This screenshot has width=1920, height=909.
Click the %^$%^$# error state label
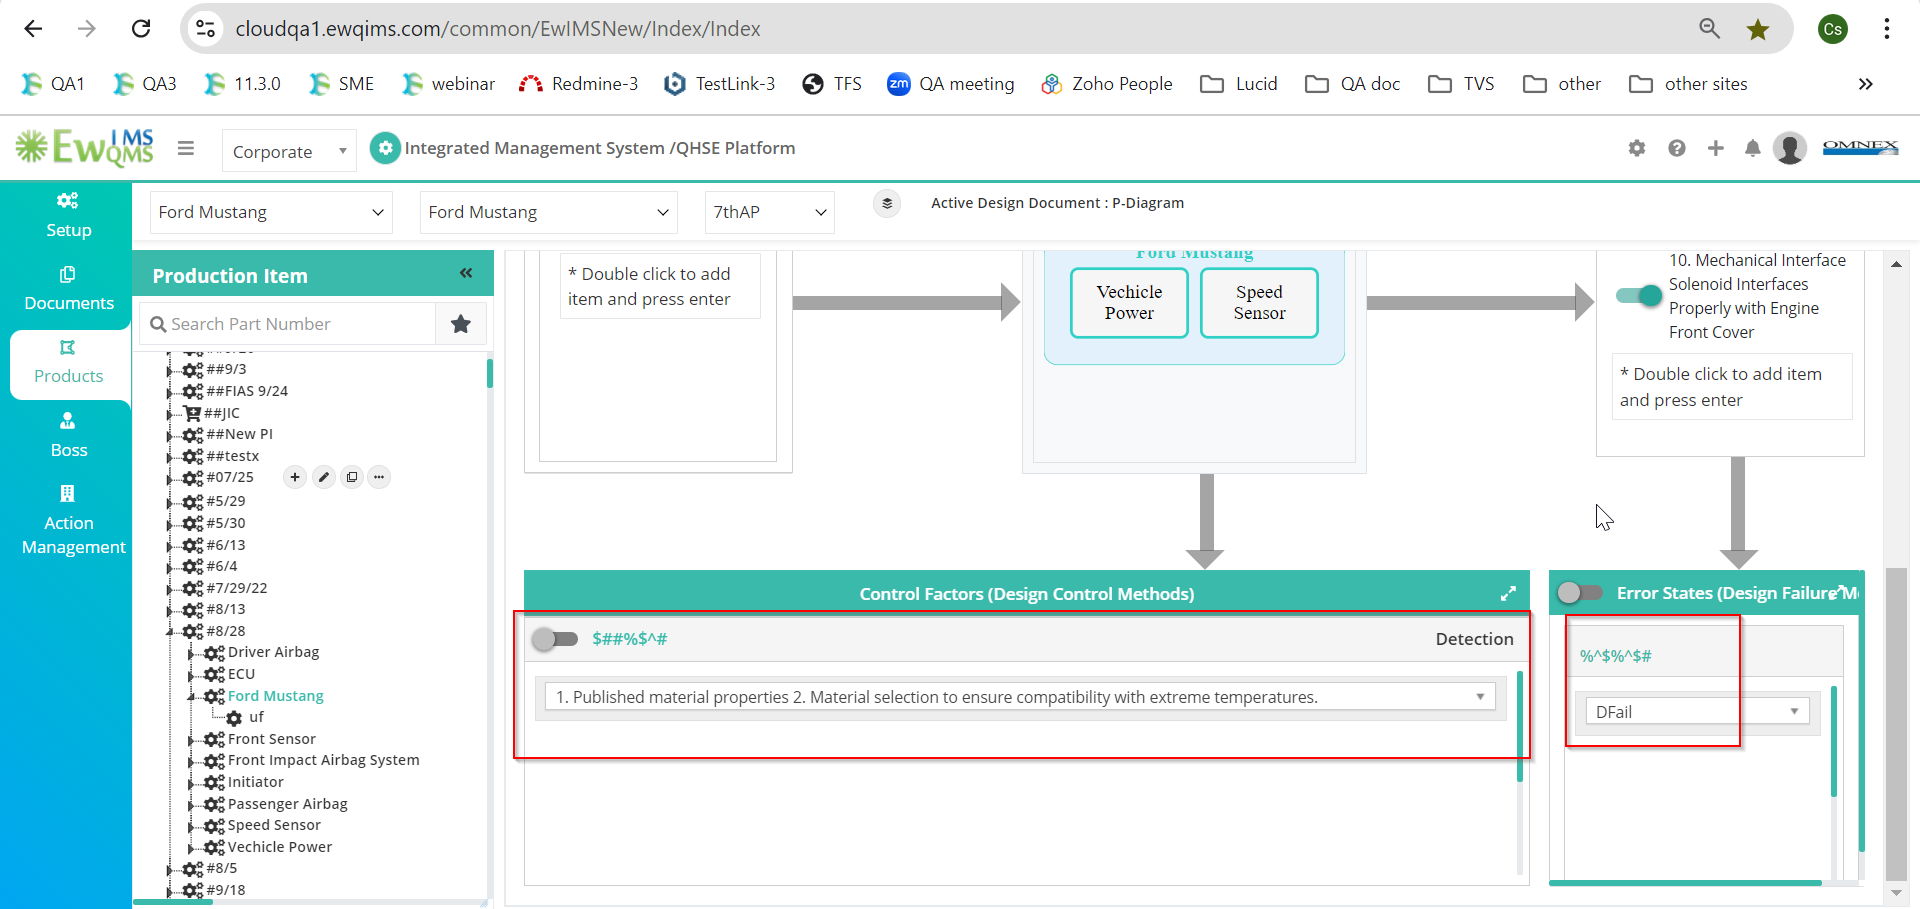pos(1615,656)
